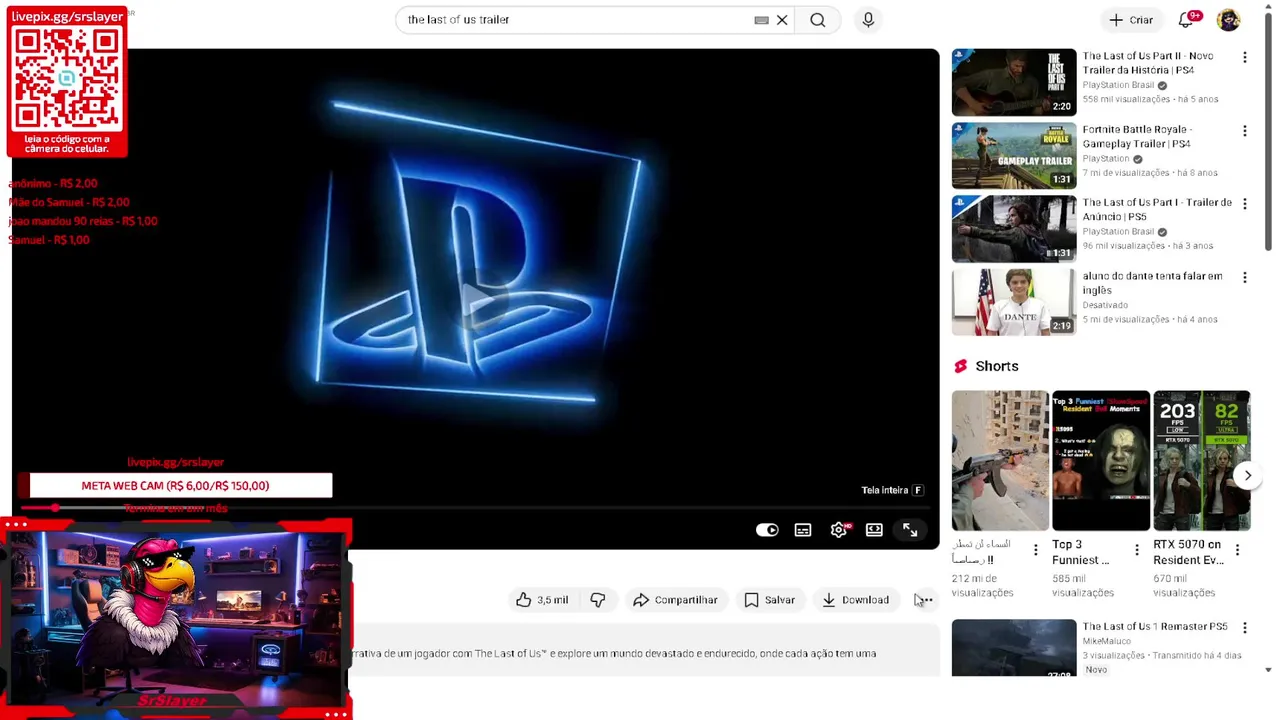Toggle subtitles in the video player

[x=803, y=530]
